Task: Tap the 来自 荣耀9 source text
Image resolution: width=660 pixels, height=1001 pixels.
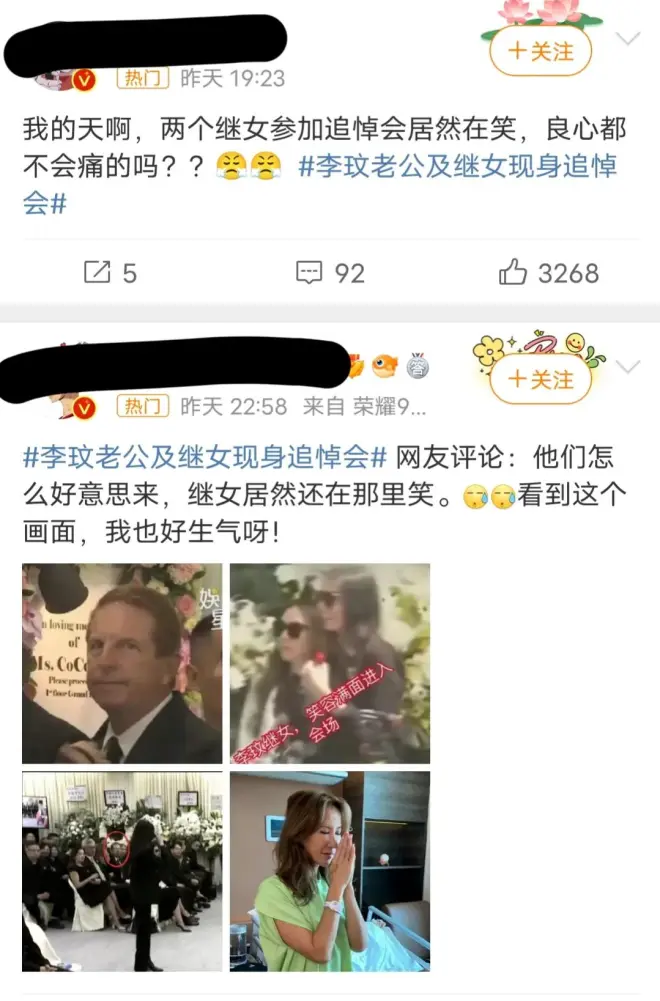Action: click(x=364, y=407)
